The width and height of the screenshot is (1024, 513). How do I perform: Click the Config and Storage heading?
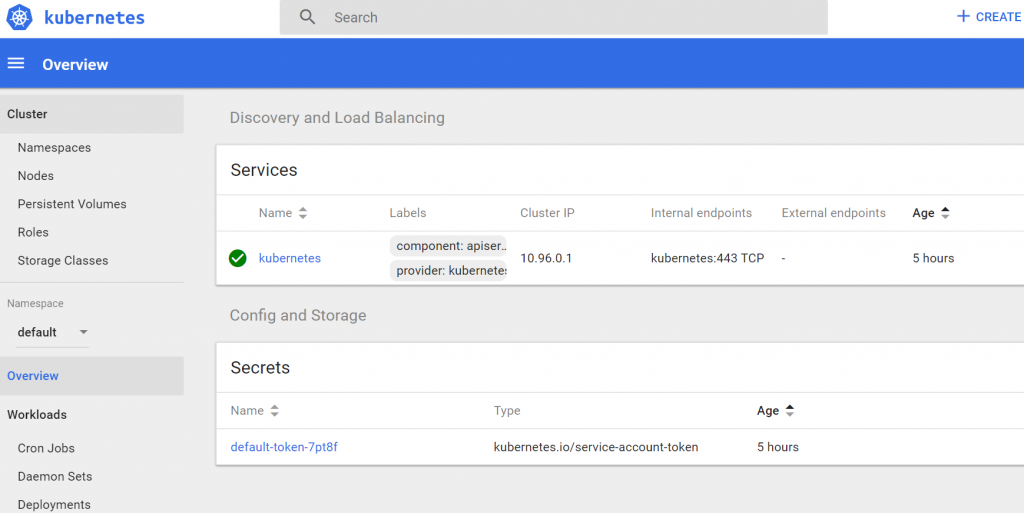298,315
